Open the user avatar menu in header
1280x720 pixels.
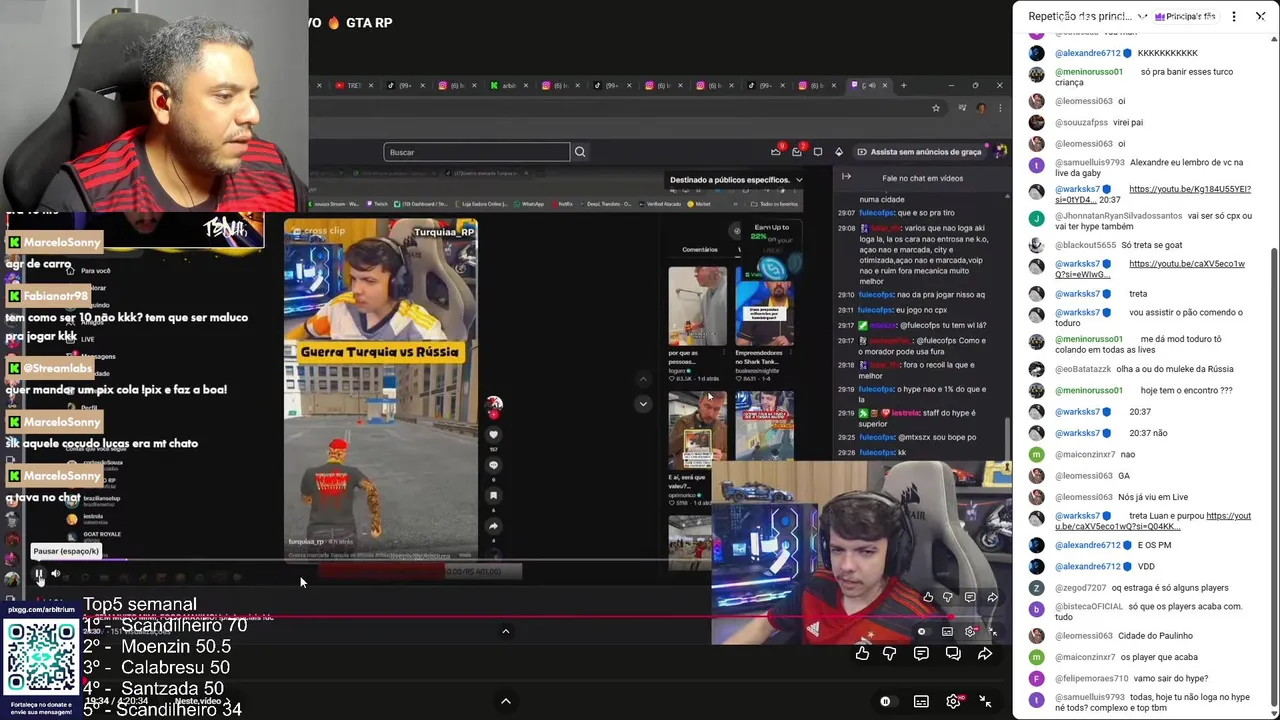[x=1001, y=151]
